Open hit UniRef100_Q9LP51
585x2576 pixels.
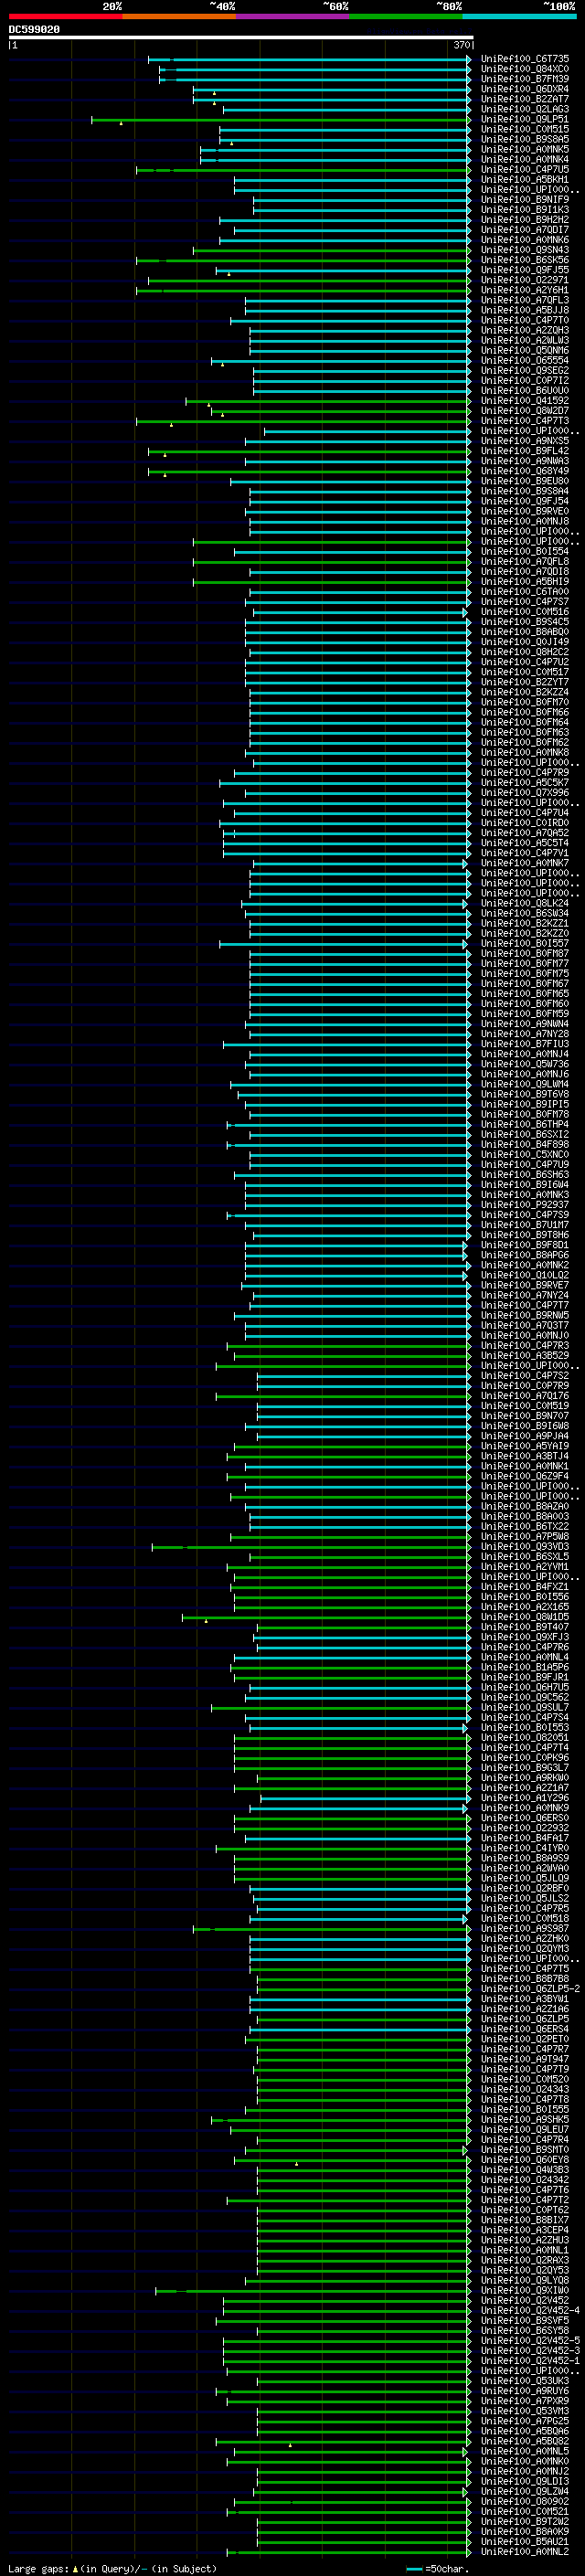click(524, 119)
